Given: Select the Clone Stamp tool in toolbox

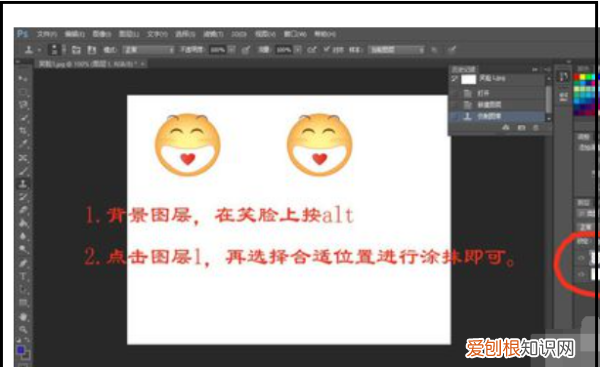Looking at the screenshot, I should click(23, 184).
